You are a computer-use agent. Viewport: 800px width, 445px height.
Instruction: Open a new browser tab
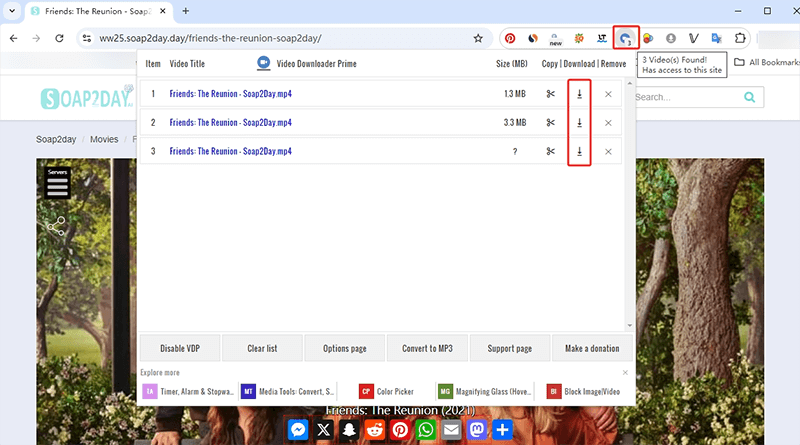[x=186, y=11]
